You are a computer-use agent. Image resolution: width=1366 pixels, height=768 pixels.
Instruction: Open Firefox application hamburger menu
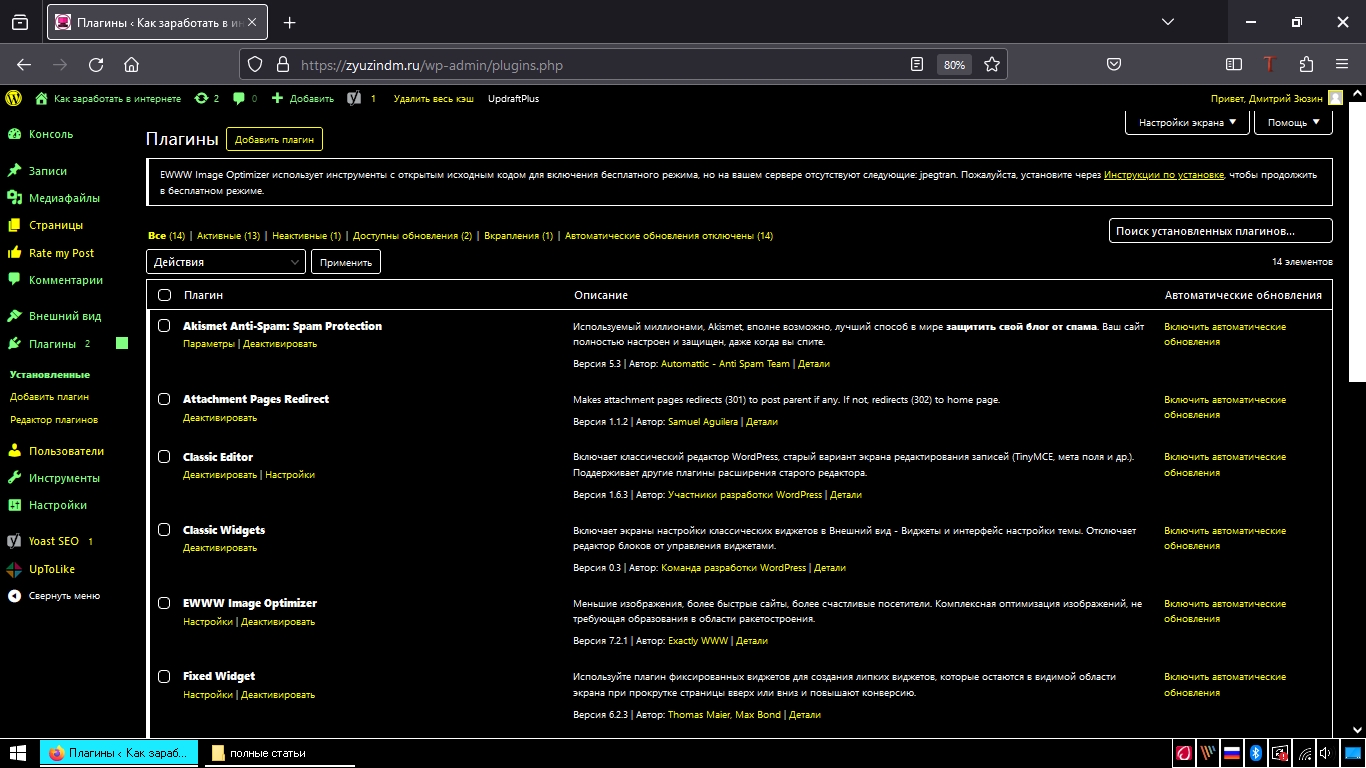(1342, 64)
